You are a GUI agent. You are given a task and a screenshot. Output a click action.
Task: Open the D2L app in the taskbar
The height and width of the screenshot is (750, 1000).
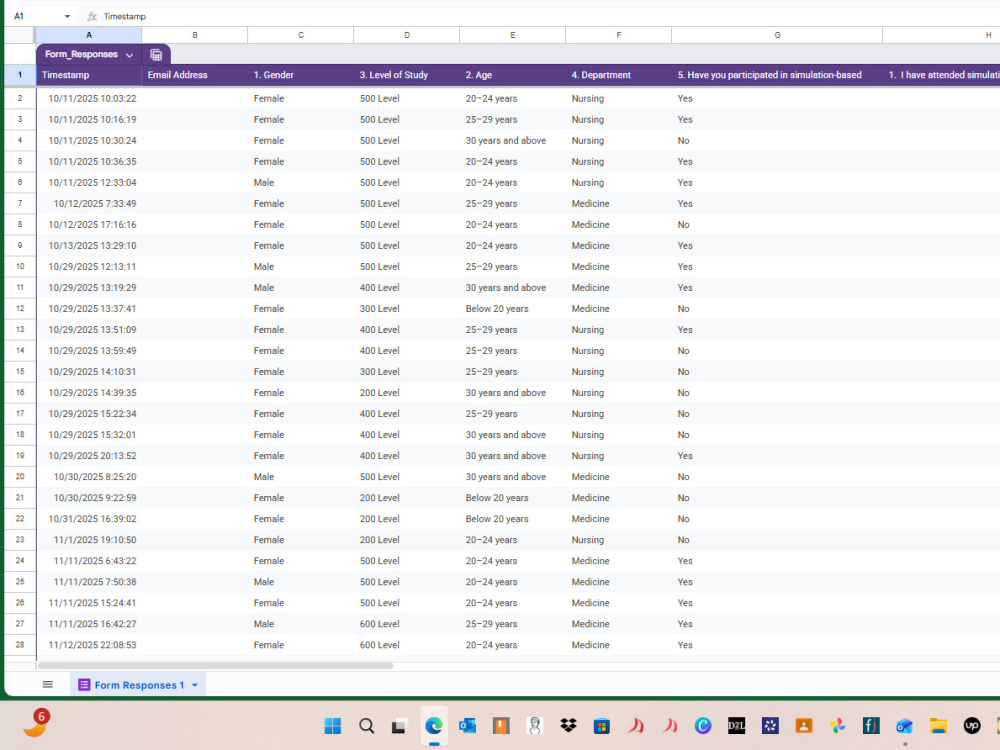[737, 726]
